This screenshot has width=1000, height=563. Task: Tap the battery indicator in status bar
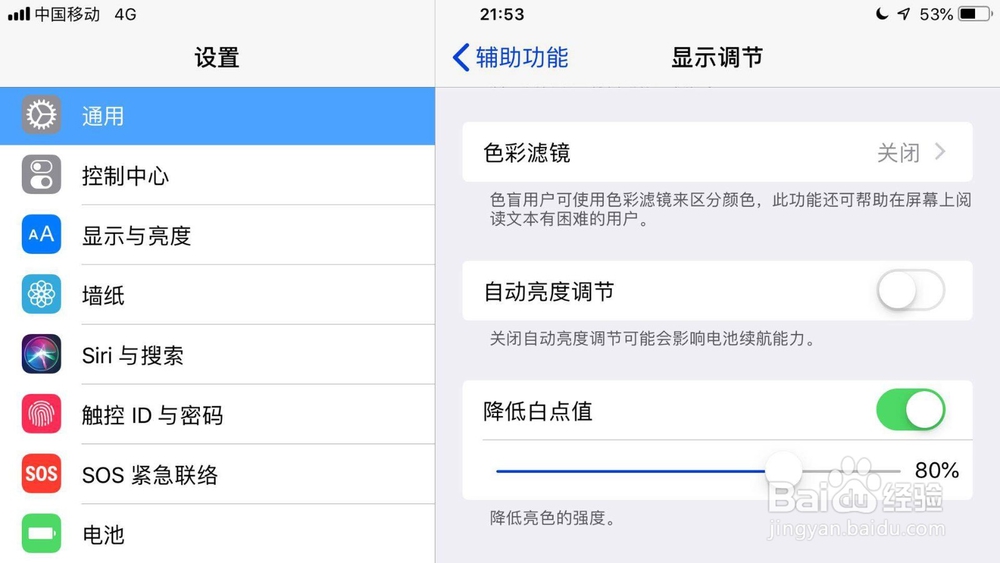[972, 14]
